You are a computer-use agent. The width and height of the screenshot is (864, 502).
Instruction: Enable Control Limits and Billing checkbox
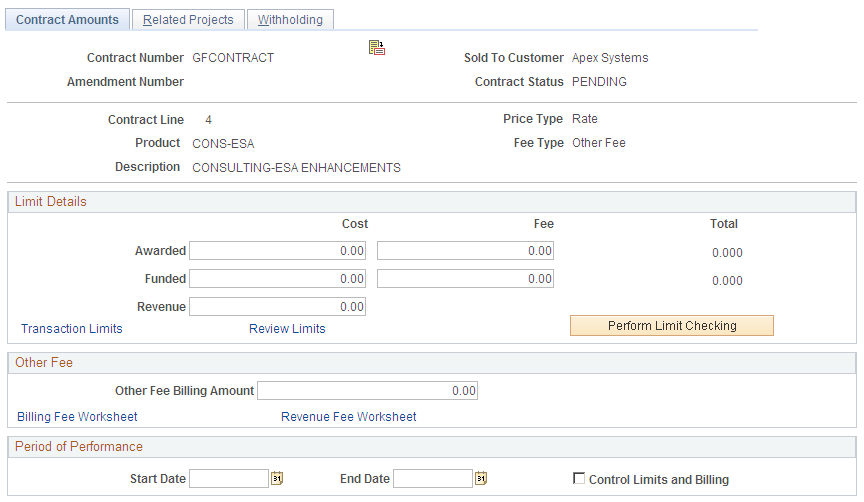point(579,478)
